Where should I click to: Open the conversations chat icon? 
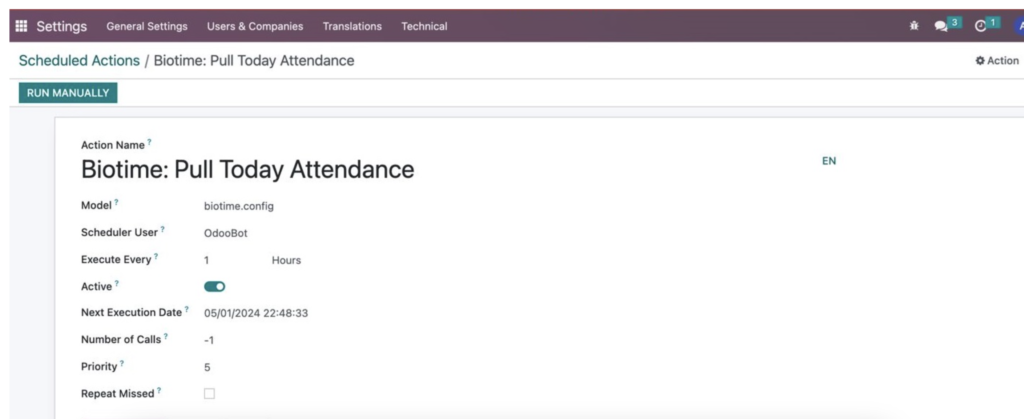tap(940, 26)
